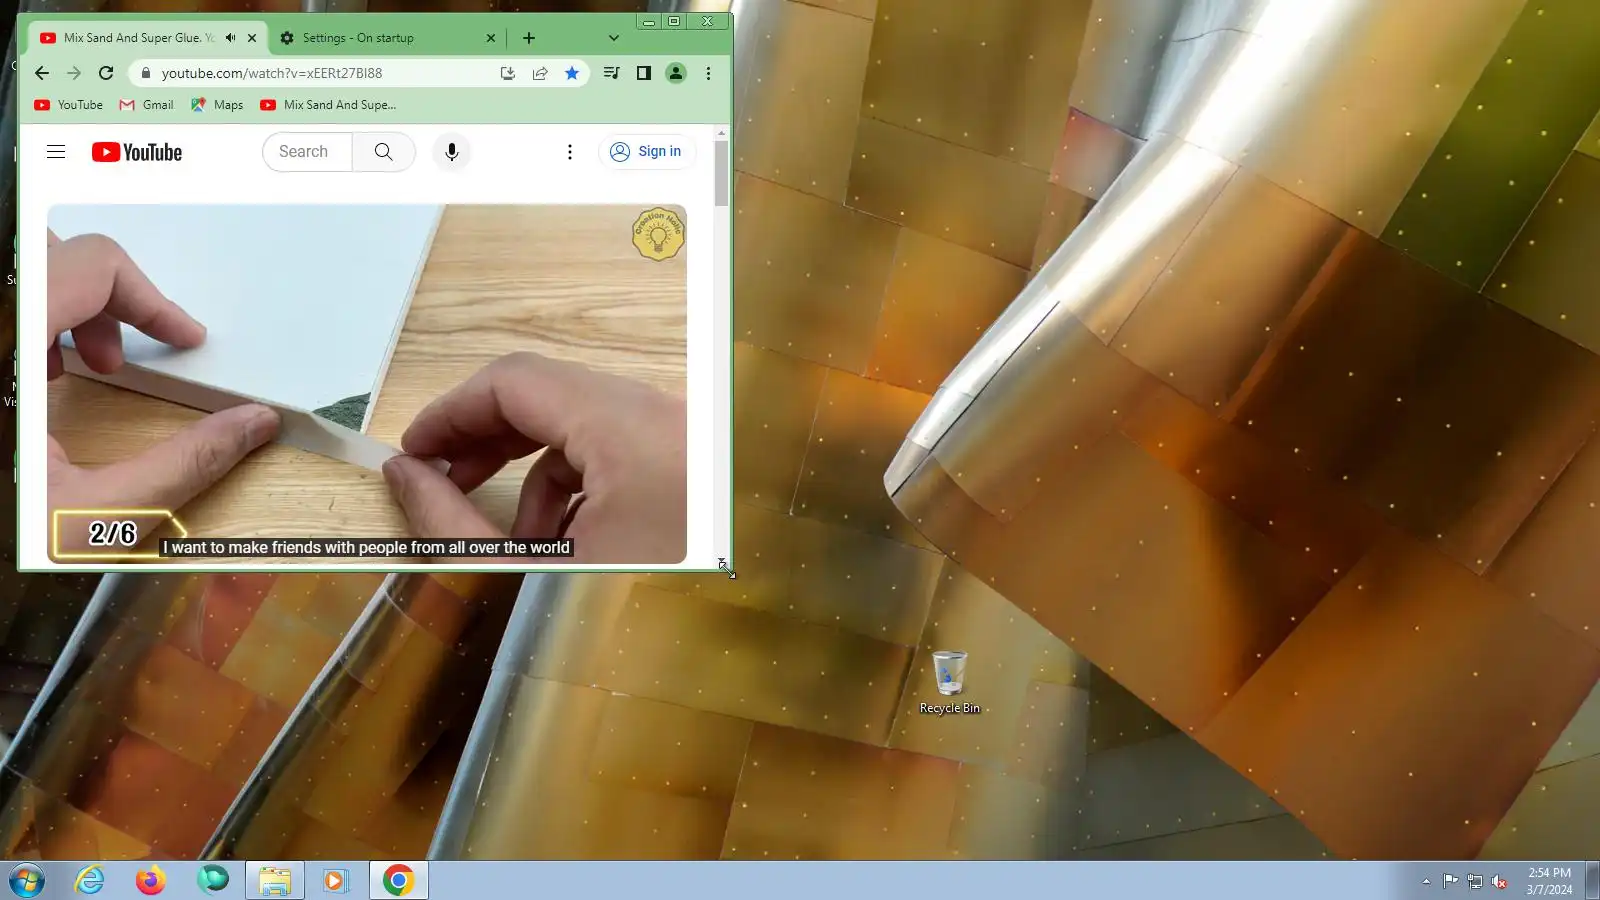View site information via the padlock icon

pyautogui.click(x=146, y=73)
